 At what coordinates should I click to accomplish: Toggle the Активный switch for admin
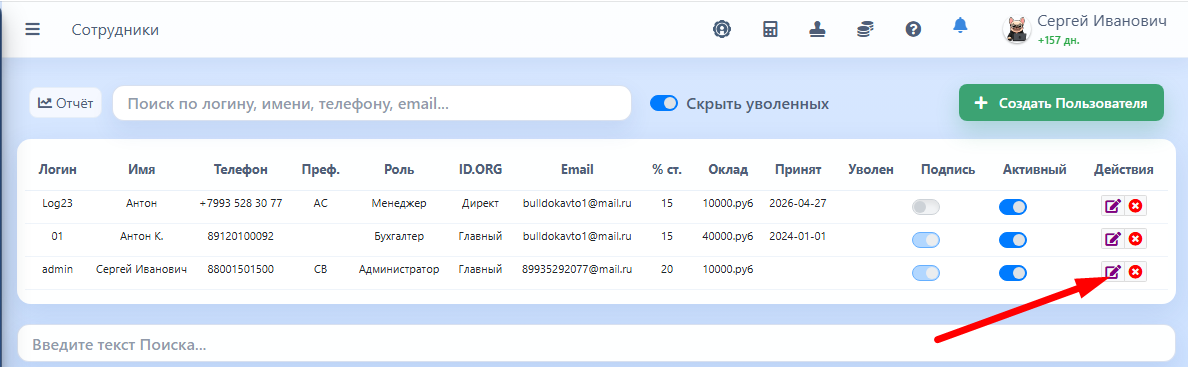[1013, 273]
